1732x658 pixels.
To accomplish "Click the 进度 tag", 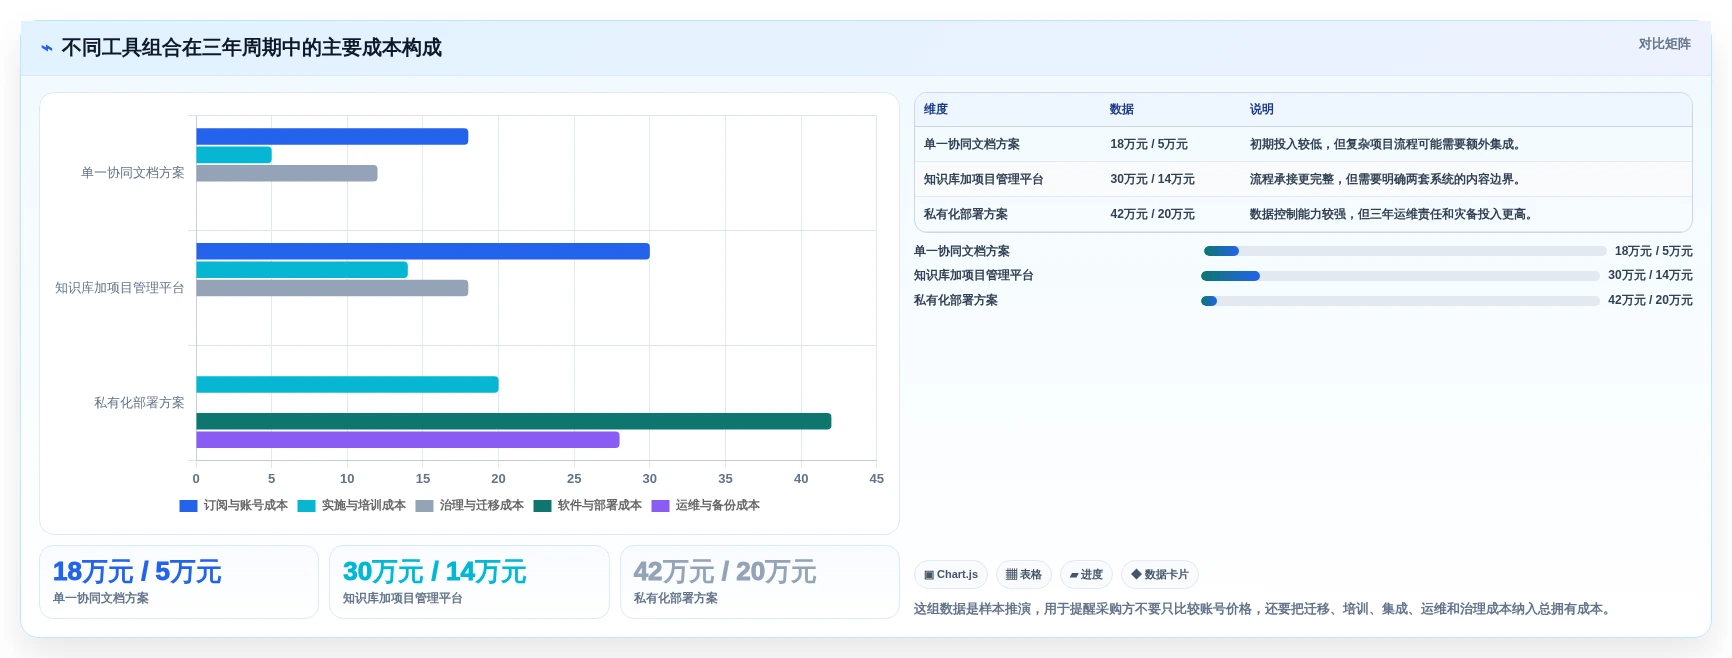I will 1086,575.
